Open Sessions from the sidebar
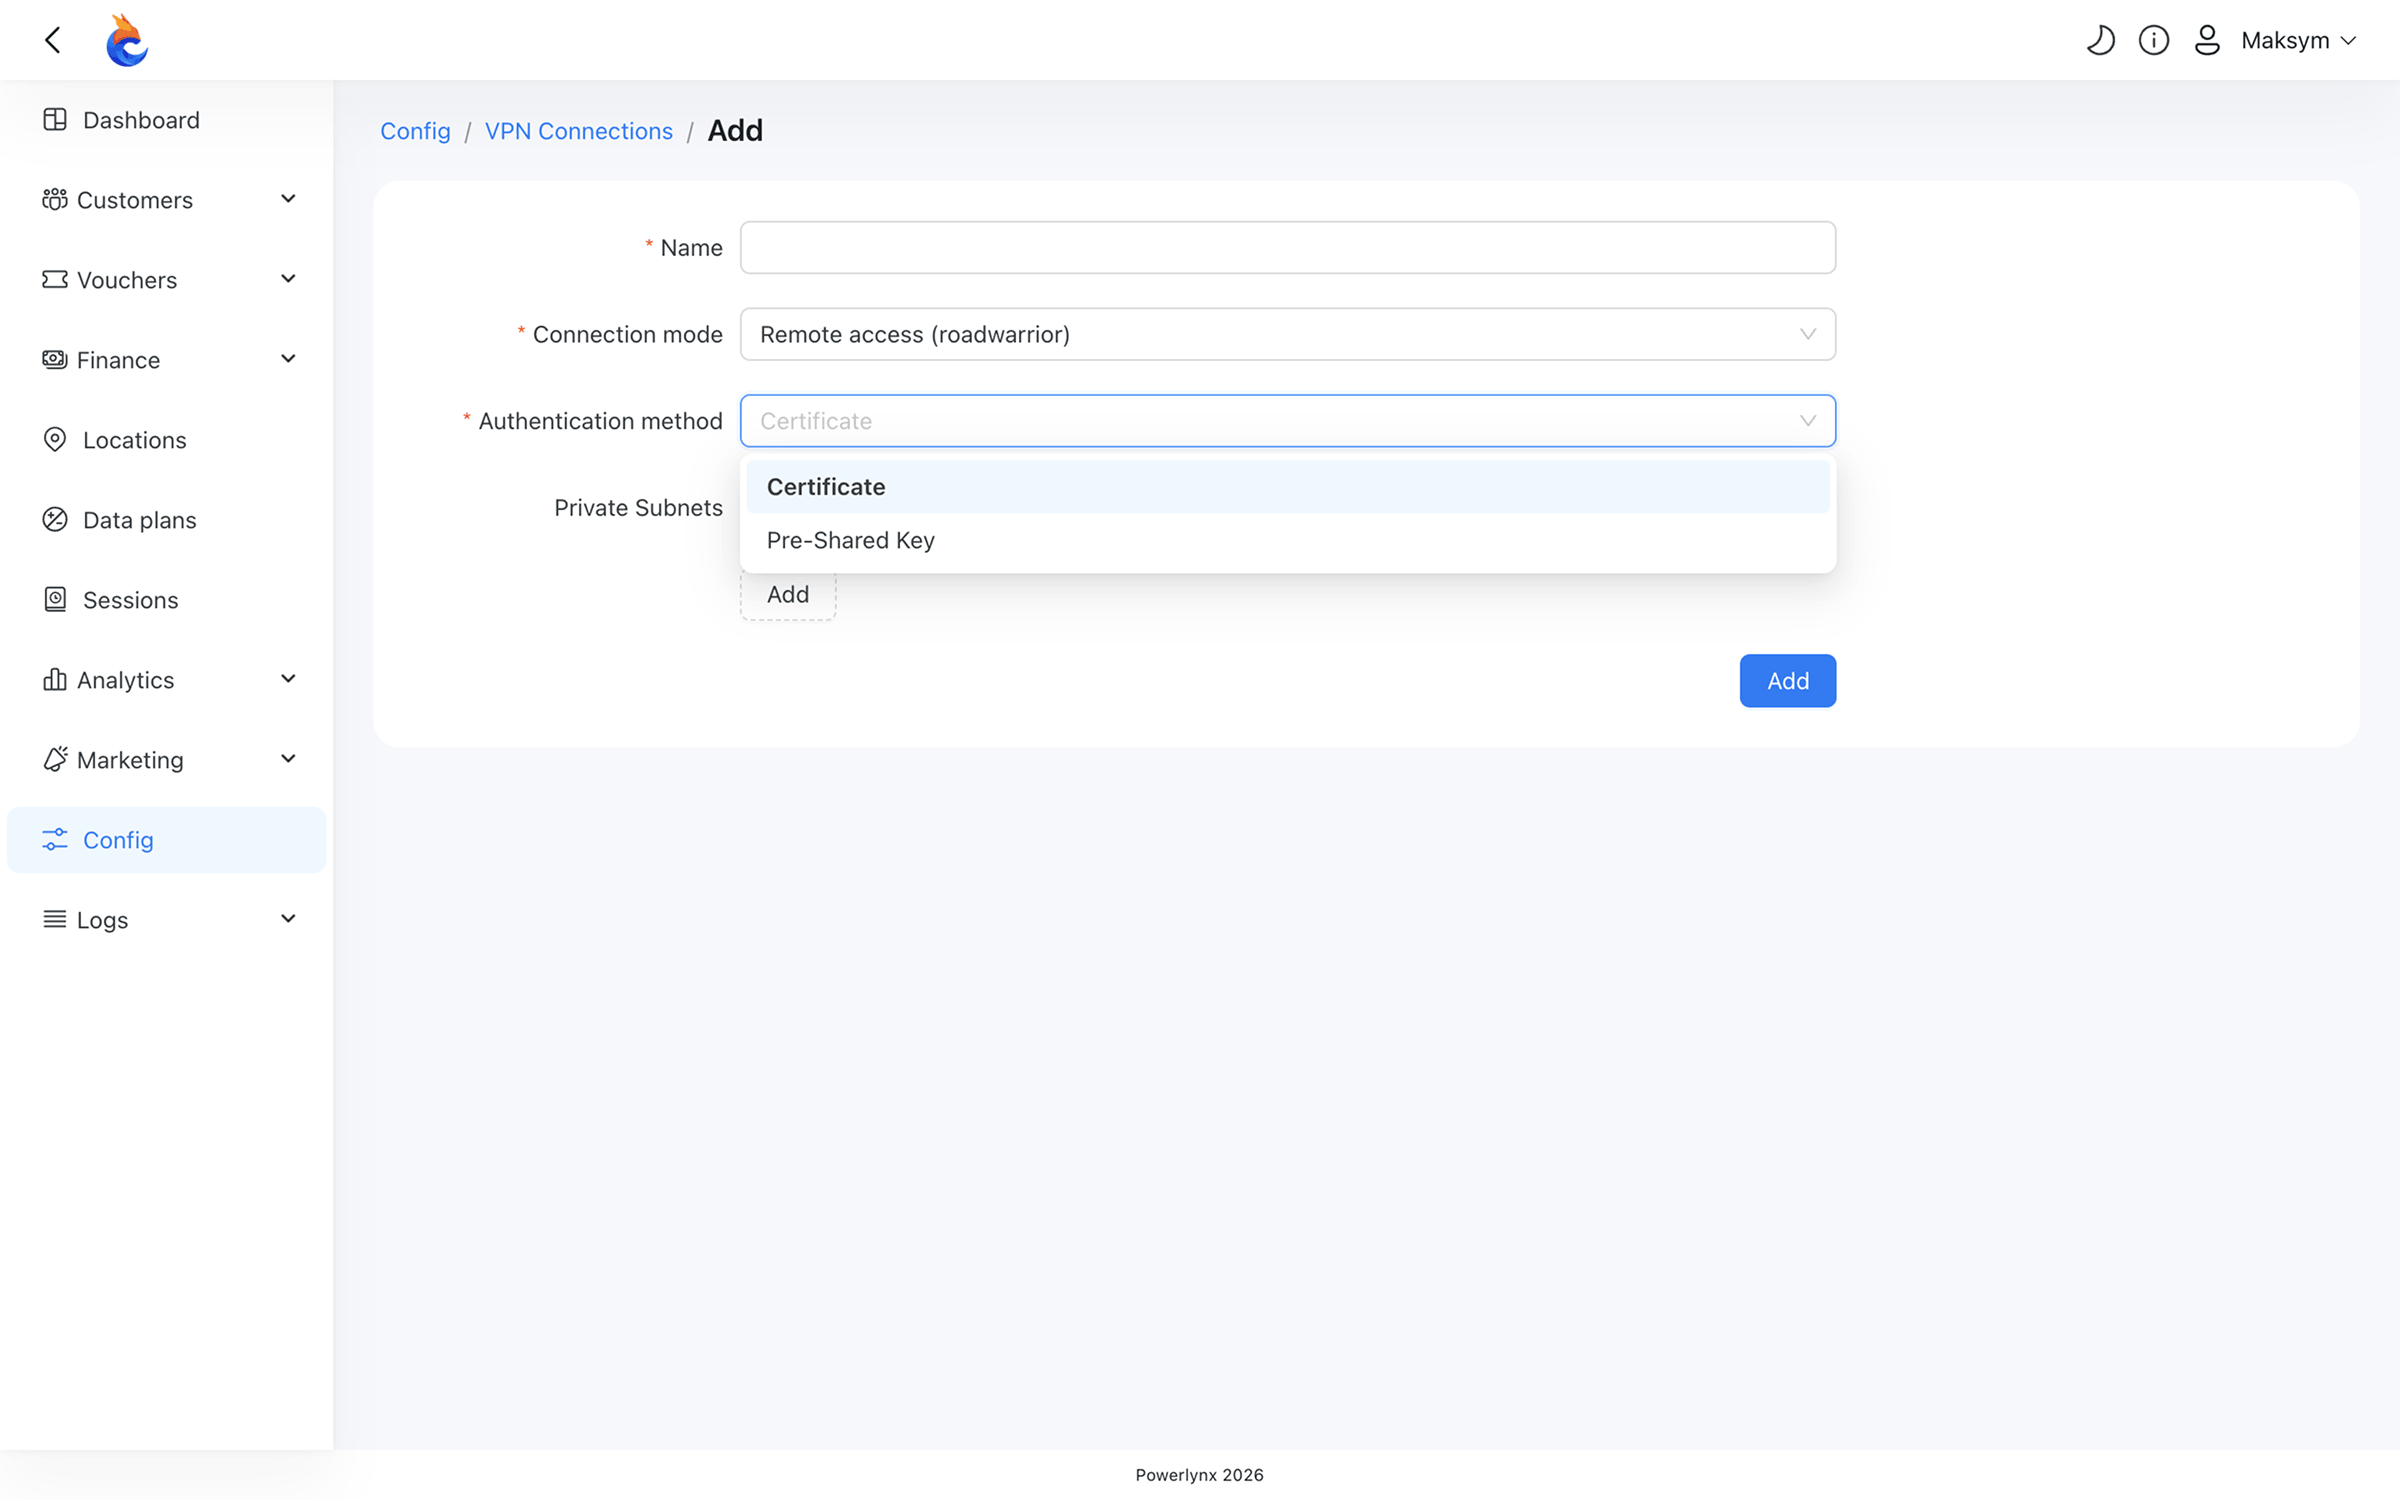The image size is (2400, 1500). (166, 600)
